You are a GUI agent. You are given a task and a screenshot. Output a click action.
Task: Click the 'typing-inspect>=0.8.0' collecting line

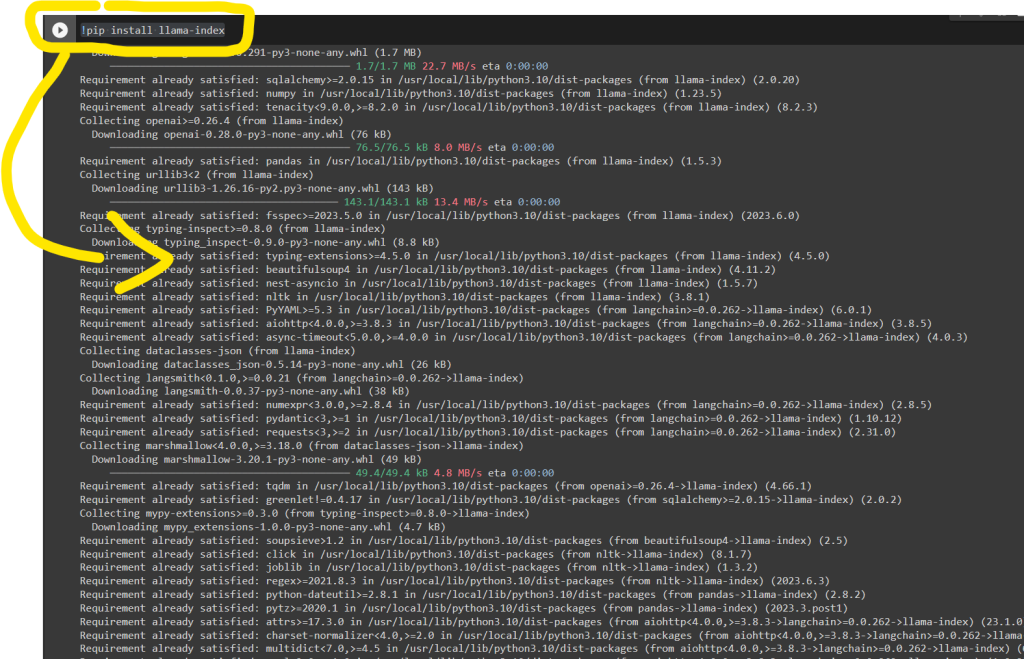[x=232, y=229]
